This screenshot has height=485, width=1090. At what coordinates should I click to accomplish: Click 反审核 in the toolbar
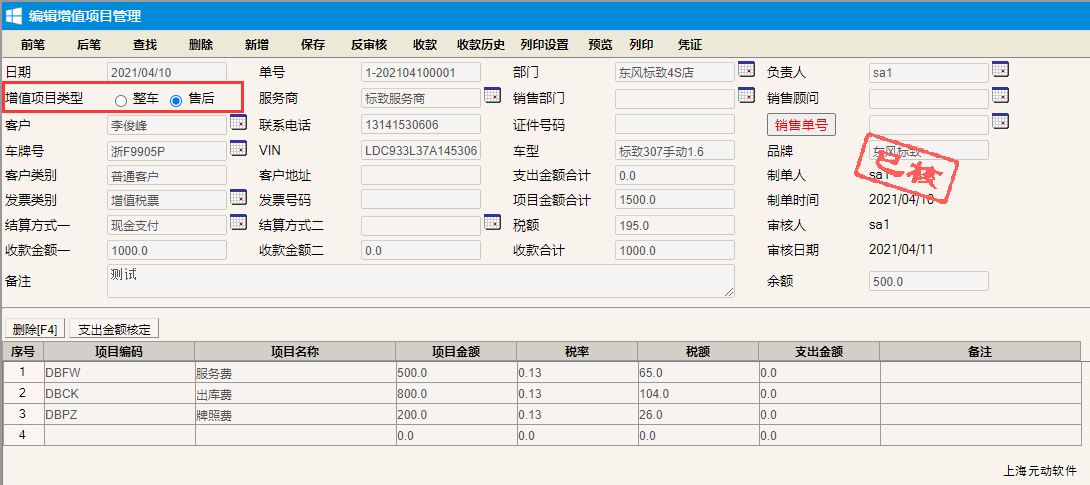click(369, 45)
